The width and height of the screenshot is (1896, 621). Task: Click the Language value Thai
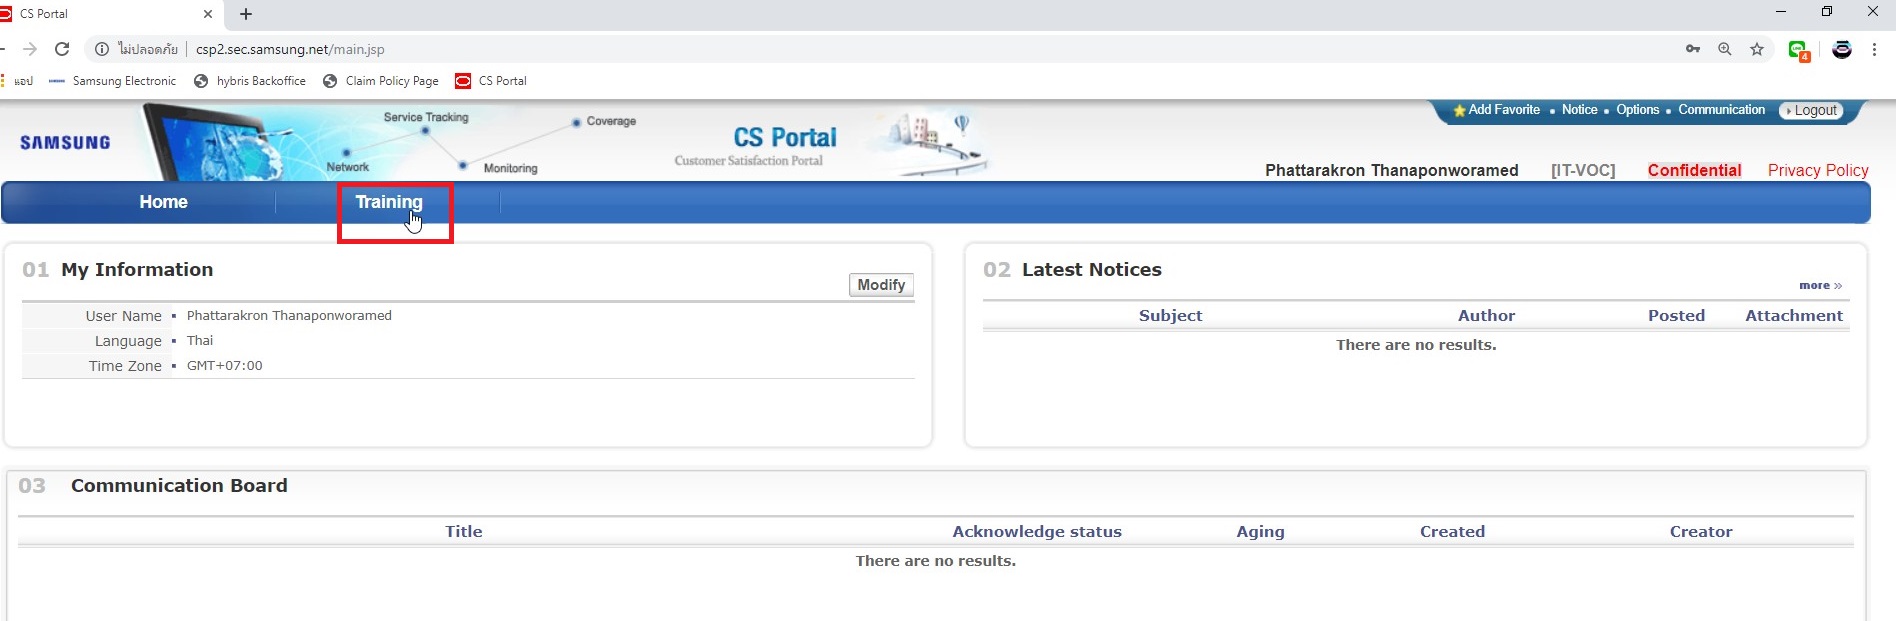click(200, 340)
